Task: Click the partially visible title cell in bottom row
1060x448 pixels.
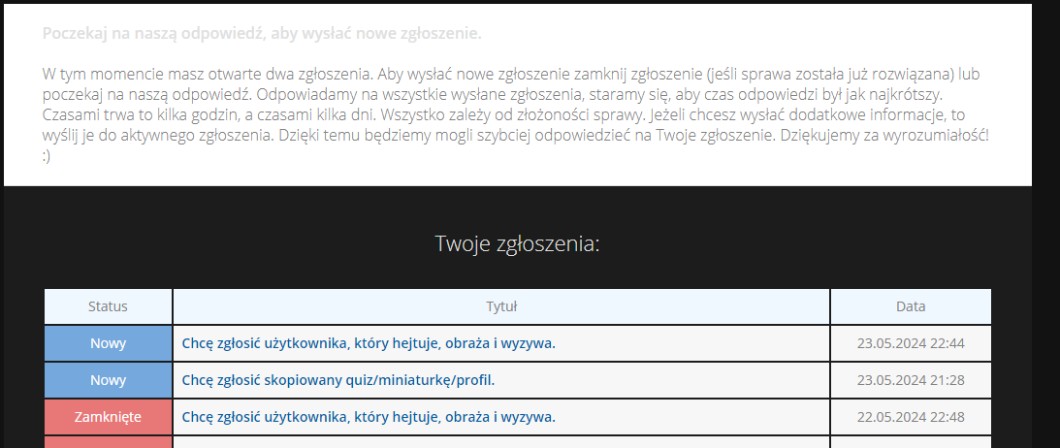Action: [x=501, y=443]
